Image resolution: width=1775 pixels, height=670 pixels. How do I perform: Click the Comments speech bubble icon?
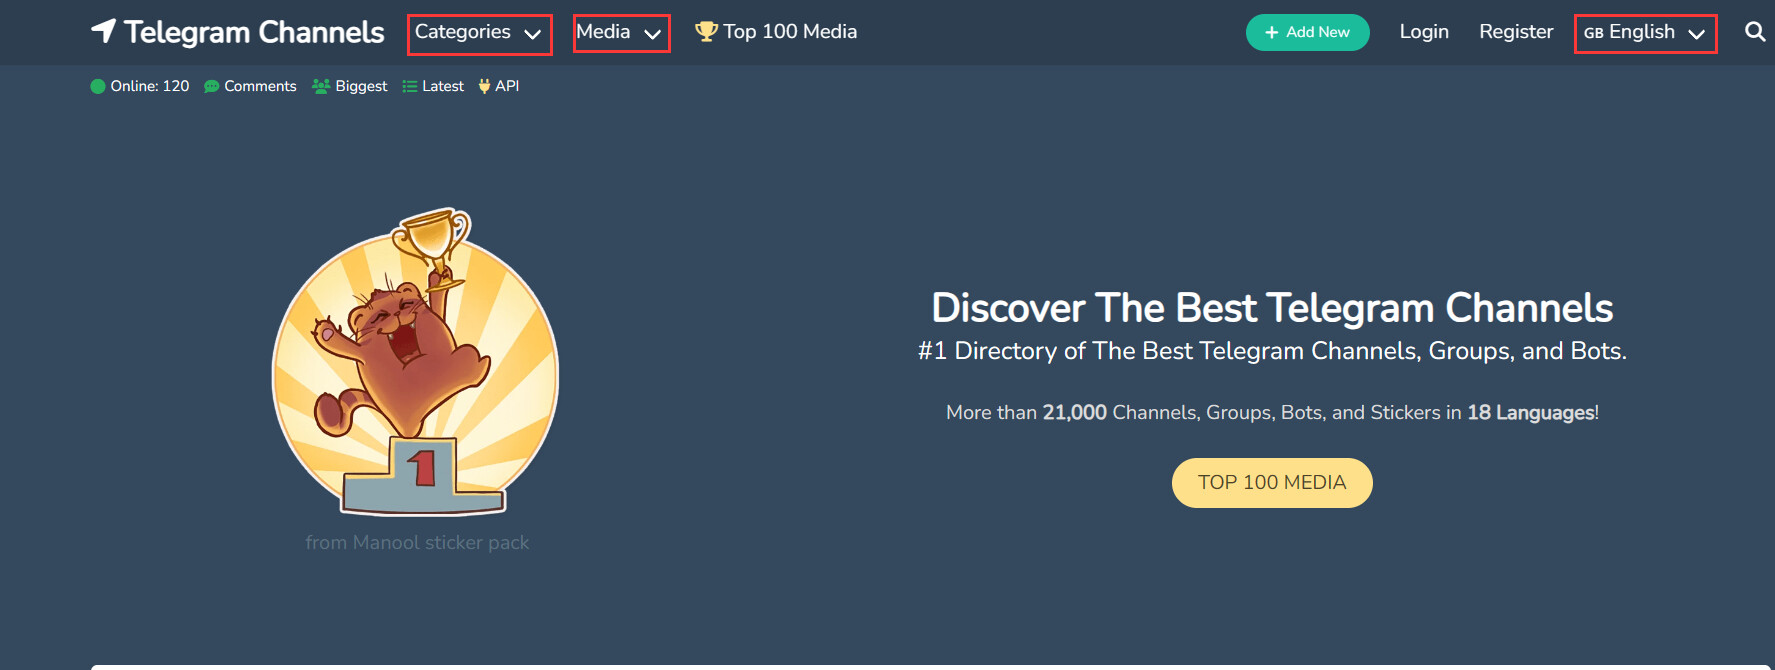point(211,86)
